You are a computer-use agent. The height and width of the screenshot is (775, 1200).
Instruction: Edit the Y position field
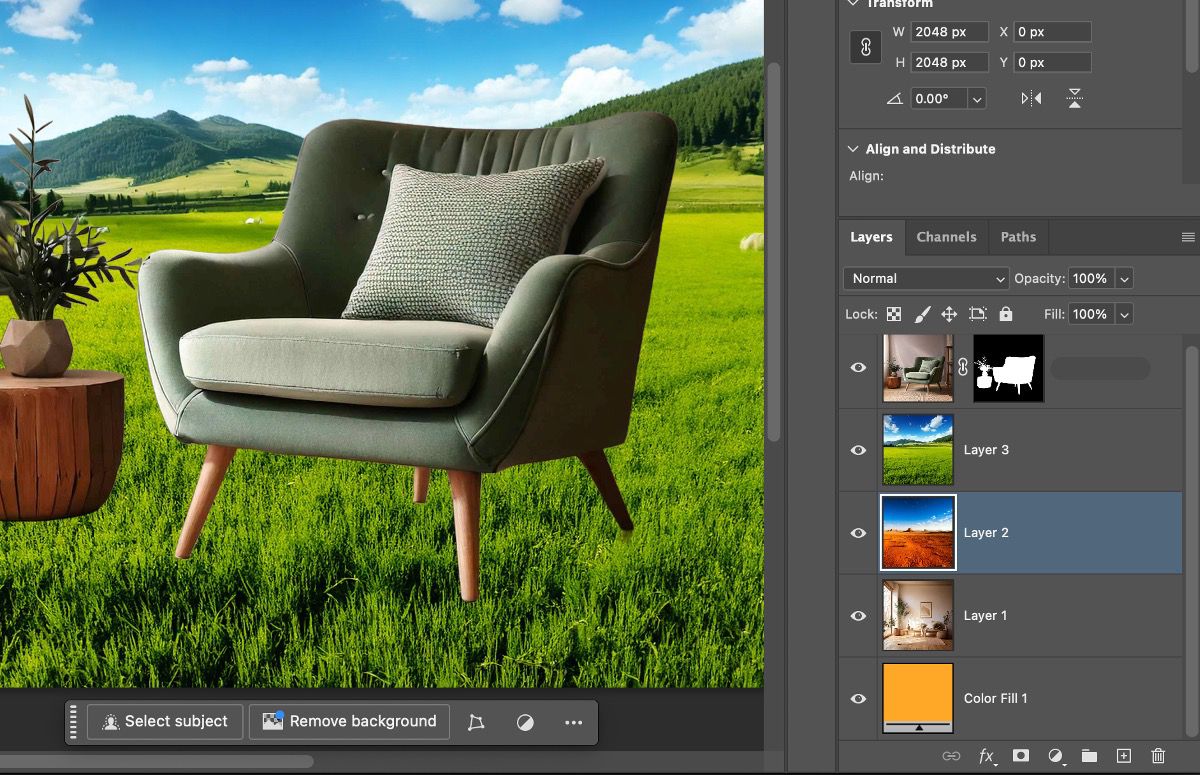[1052, 62]
